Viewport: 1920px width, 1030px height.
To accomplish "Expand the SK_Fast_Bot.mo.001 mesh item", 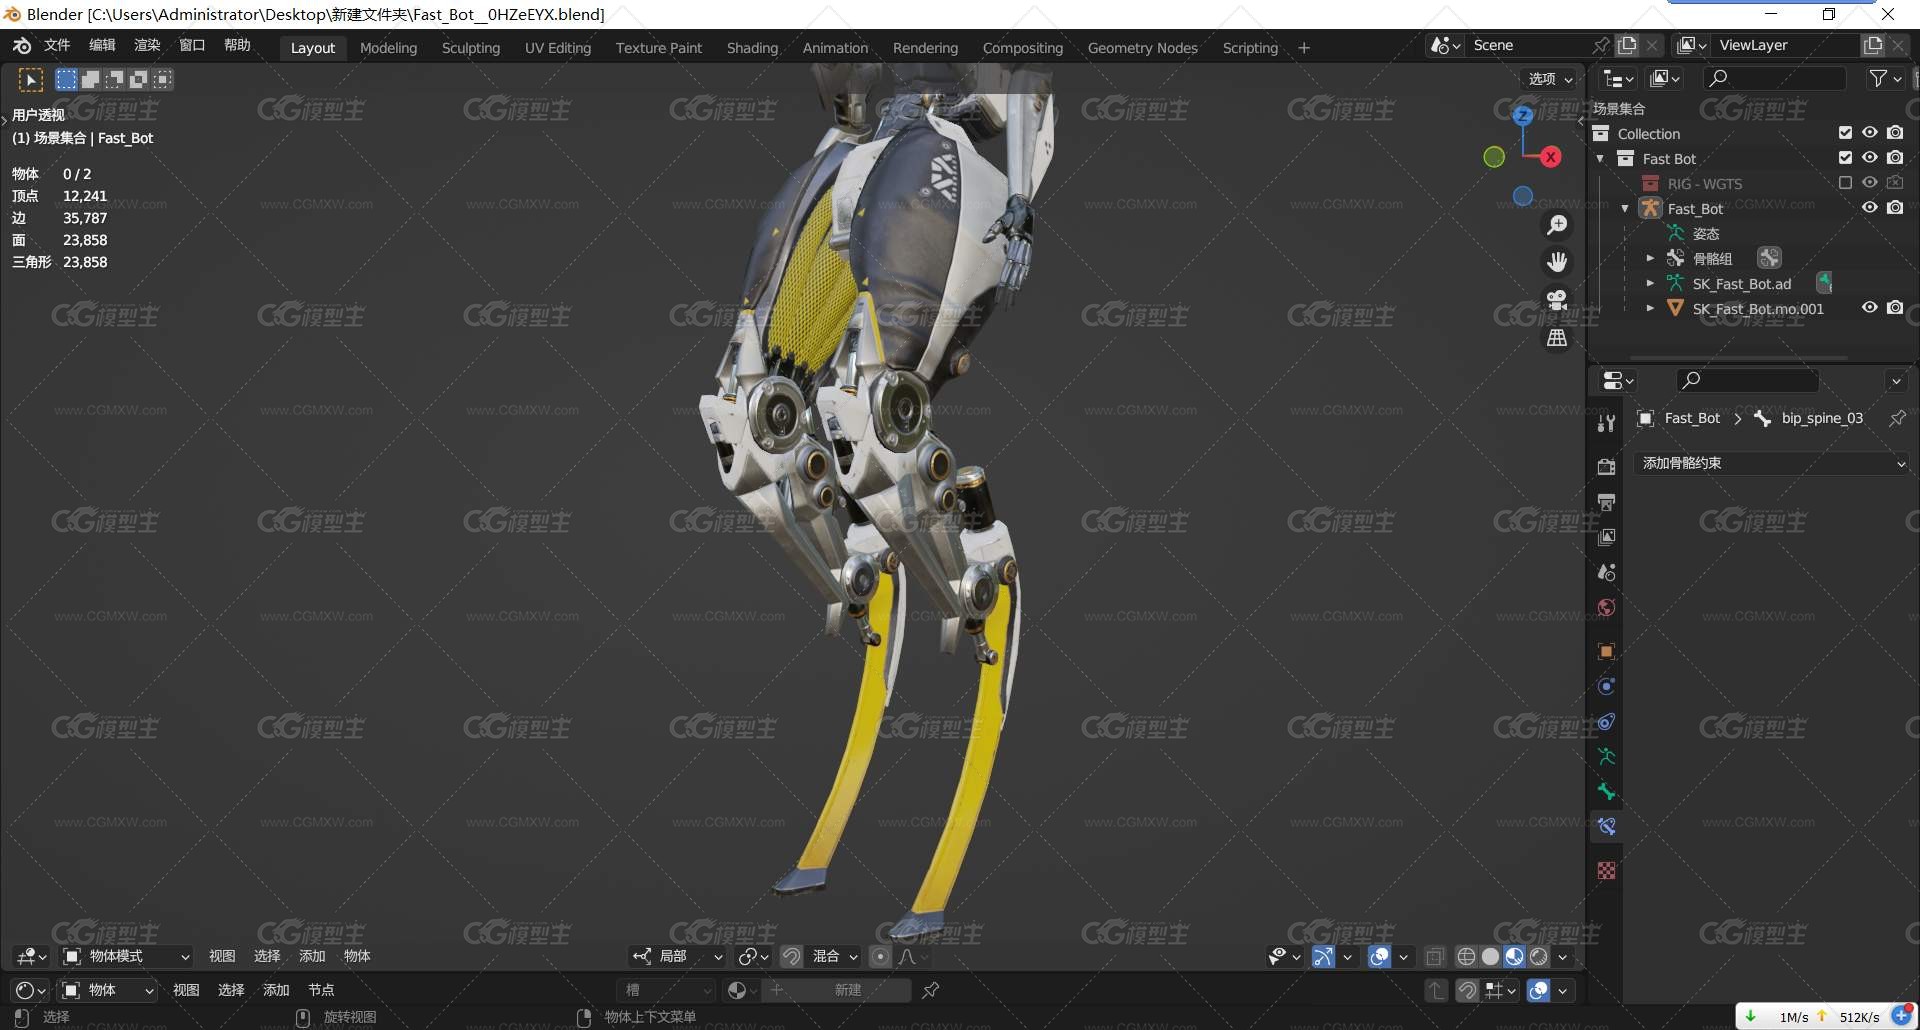I will coord(1650,309).
